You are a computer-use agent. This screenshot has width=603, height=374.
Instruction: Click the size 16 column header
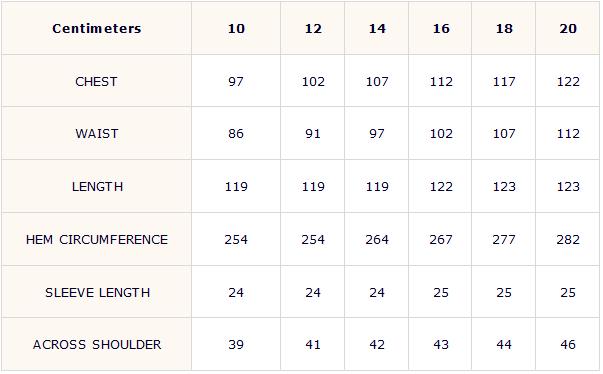(x=441, y=28)
